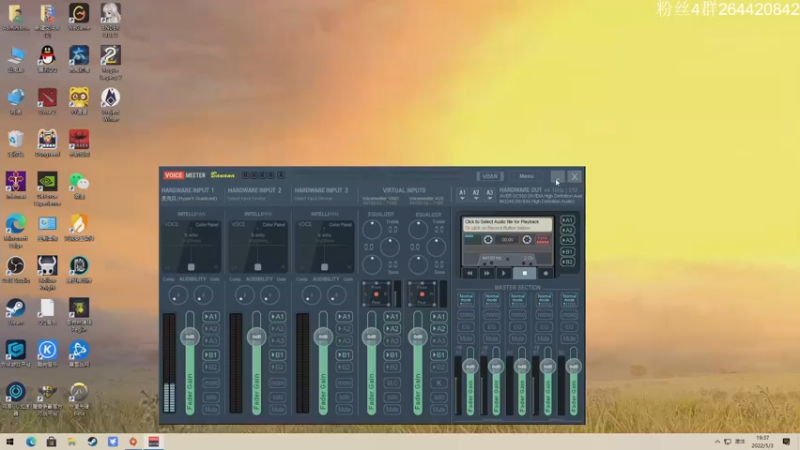The height and width of the screenshot is (450, 800).
Task: Show hidden system tray icons
Action: [717, 442]
